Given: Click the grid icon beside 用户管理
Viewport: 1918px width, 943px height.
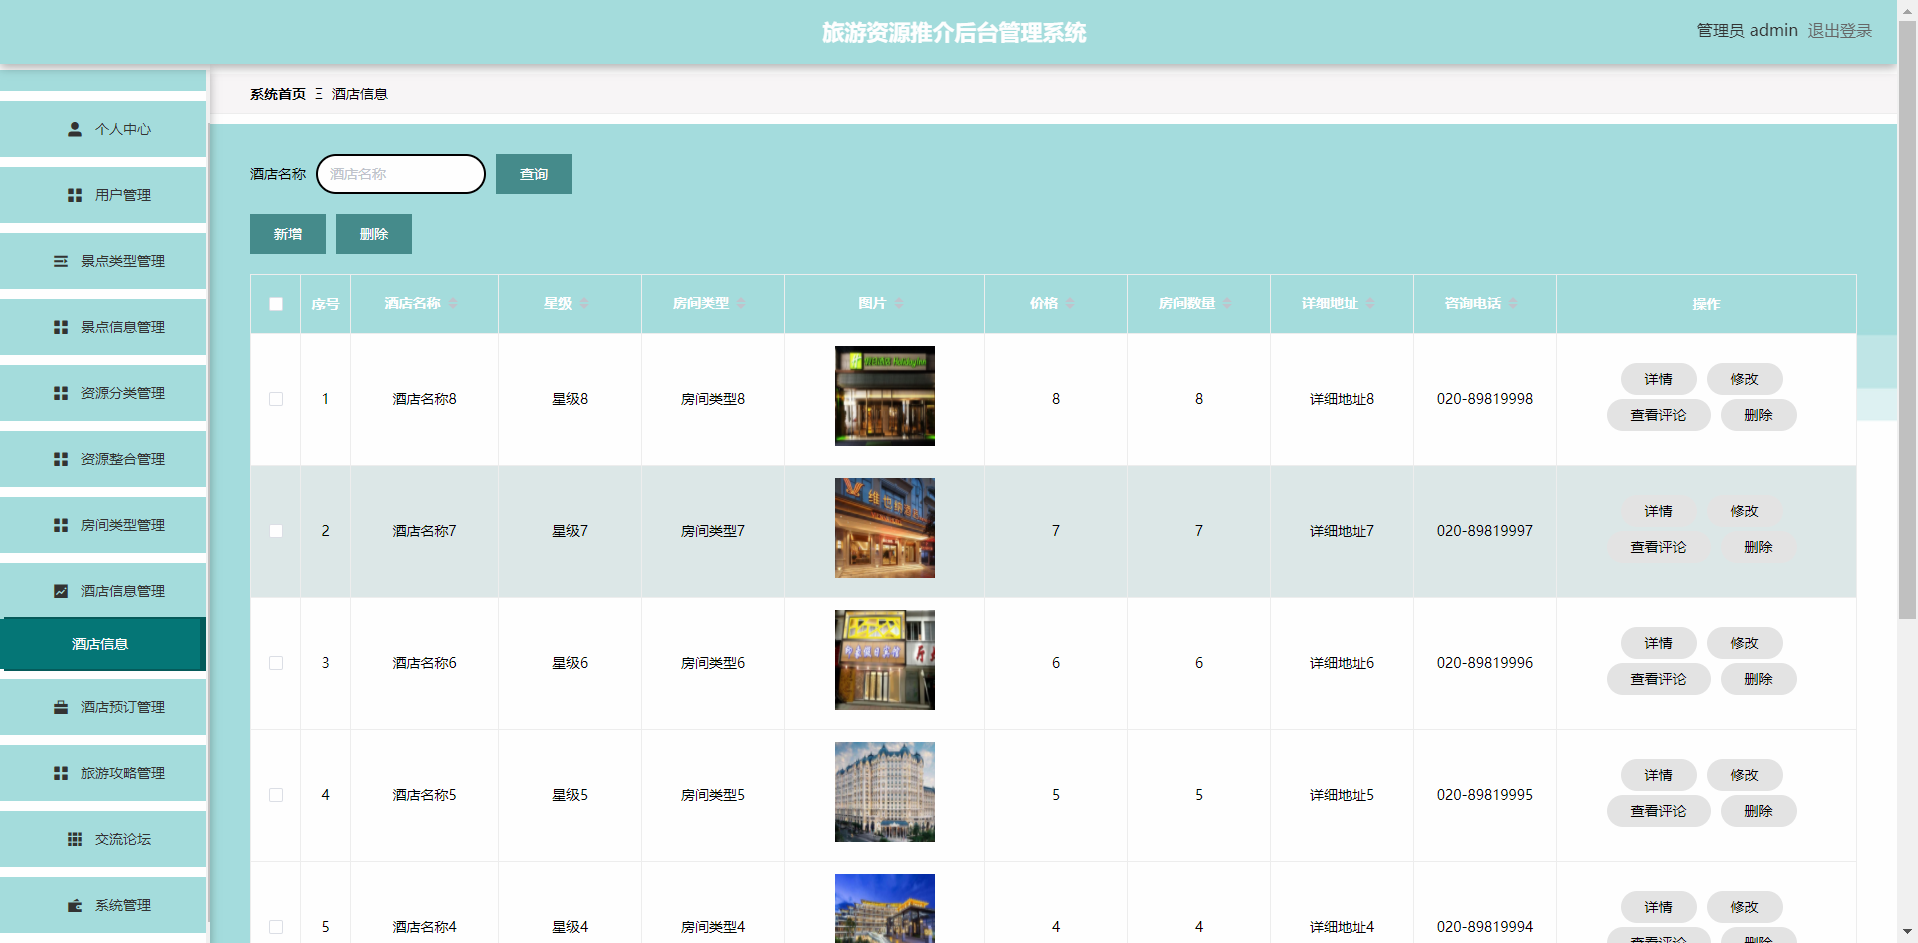Looking at the screenshot, I should 75,195.
